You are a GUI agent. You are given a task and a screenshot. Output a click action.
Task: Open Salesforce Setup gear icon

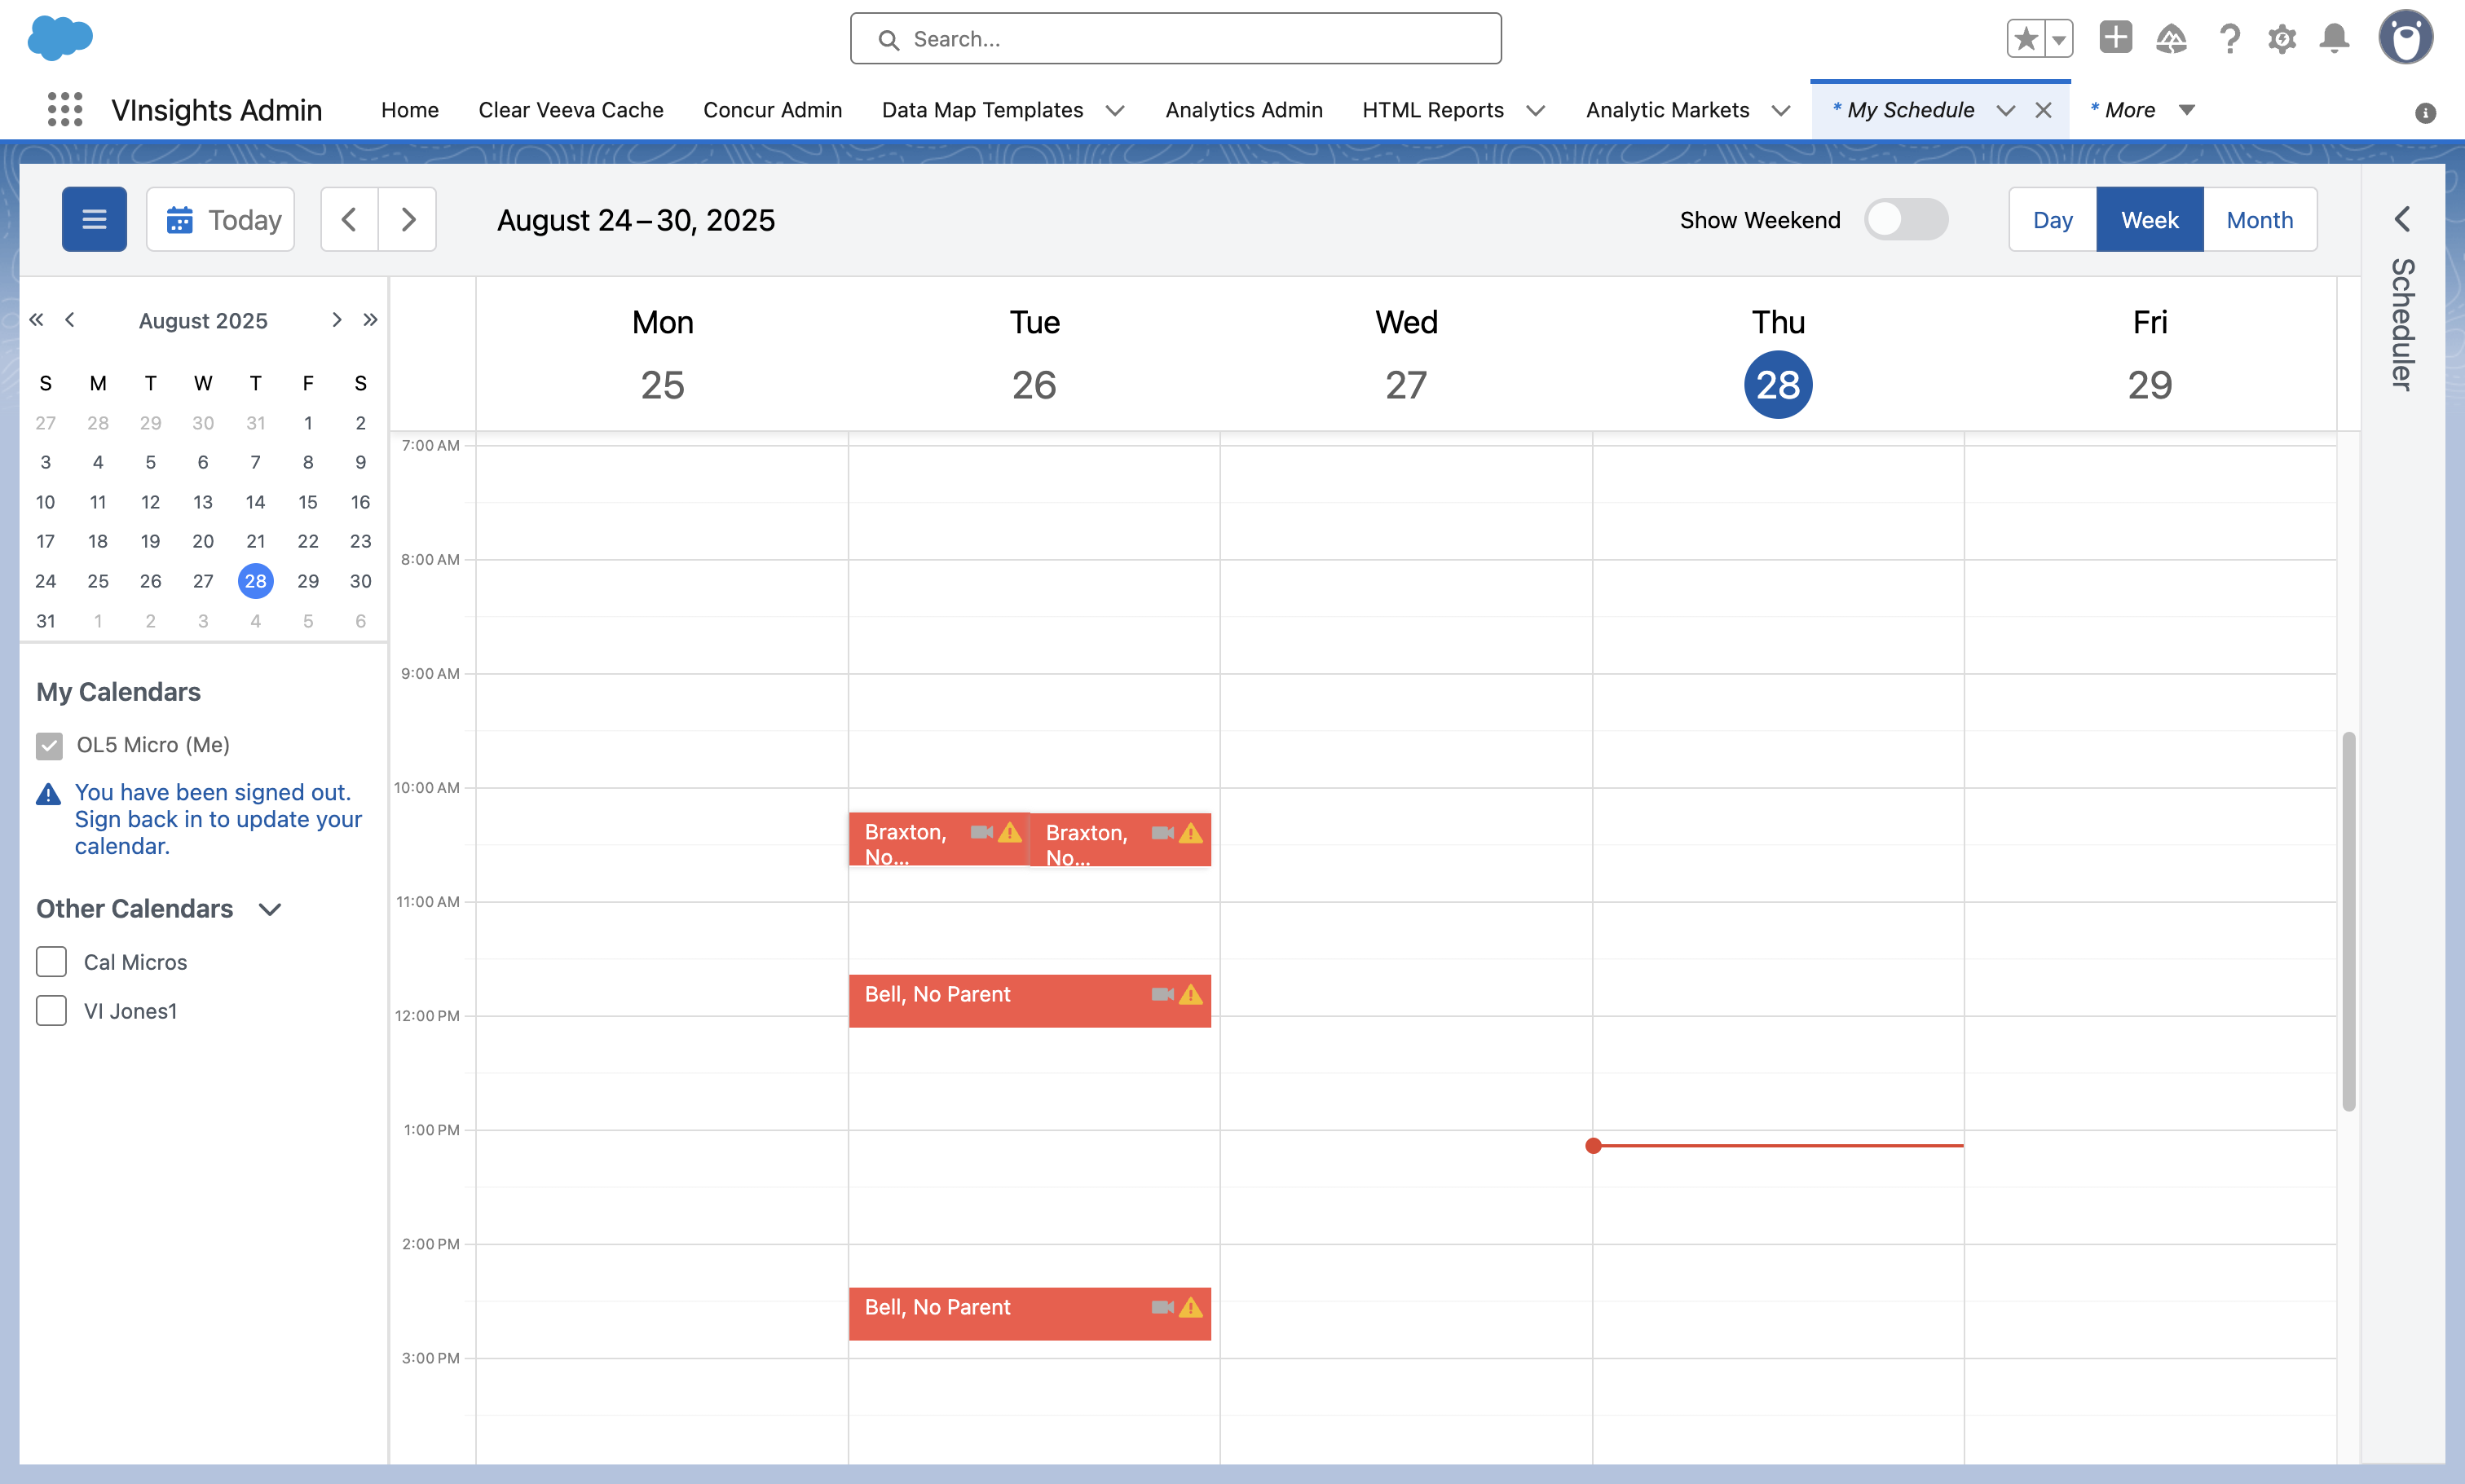coord(2281,38)
